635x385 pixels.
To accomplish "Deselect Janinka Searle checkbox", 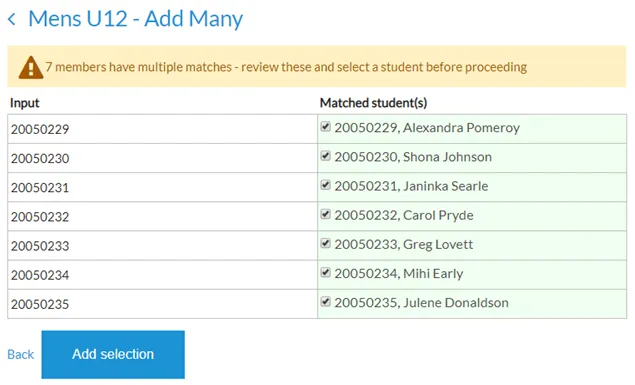I will 326,185.
